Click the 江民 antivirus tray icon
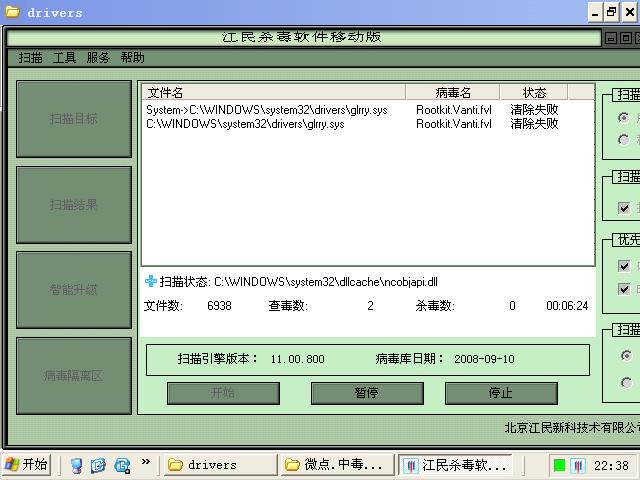The height and width of the screenshot is (480, 640). 578,465
